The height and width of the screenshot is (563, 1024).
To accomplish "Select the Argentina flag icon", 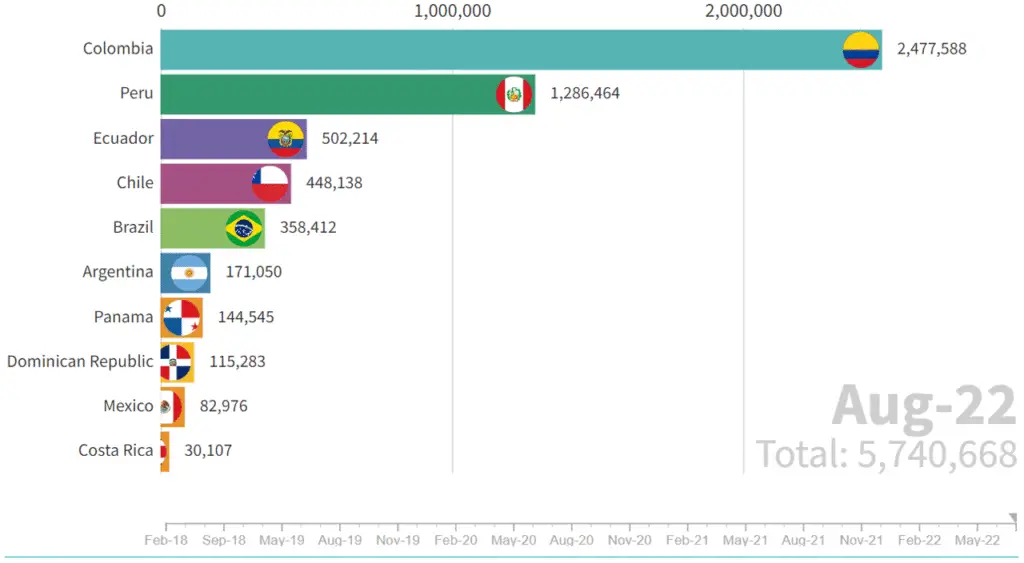I will pyautogui.click(x=189, y=272).
